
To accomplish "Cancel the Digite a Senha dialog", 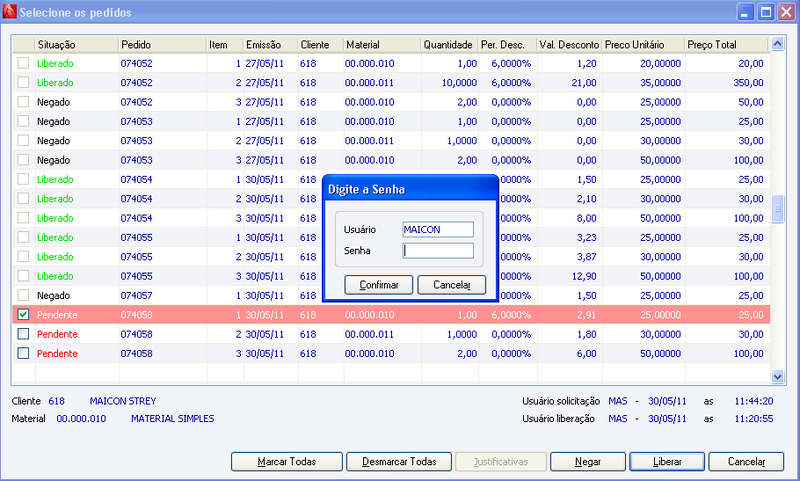I will (x=452, y=285).
